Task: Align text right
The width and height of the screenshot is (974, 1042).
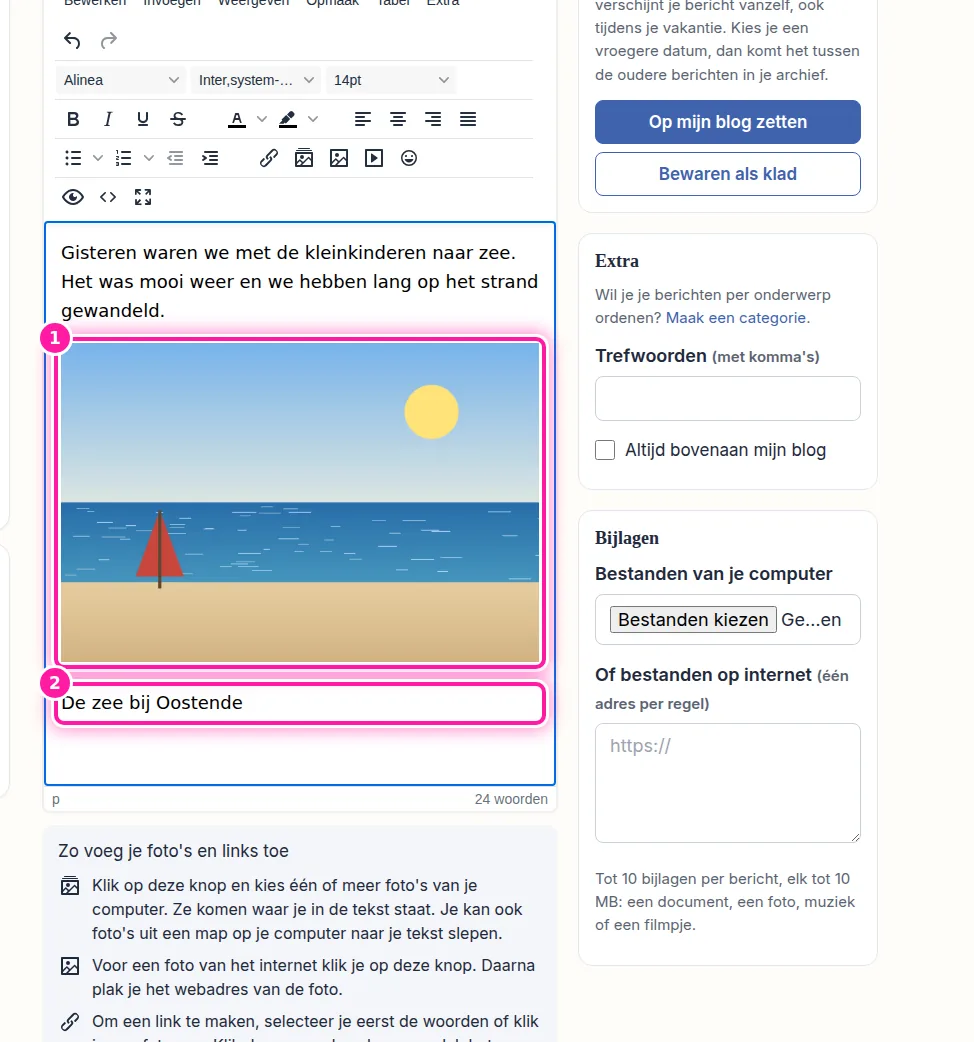Action: tap(433, 119)
